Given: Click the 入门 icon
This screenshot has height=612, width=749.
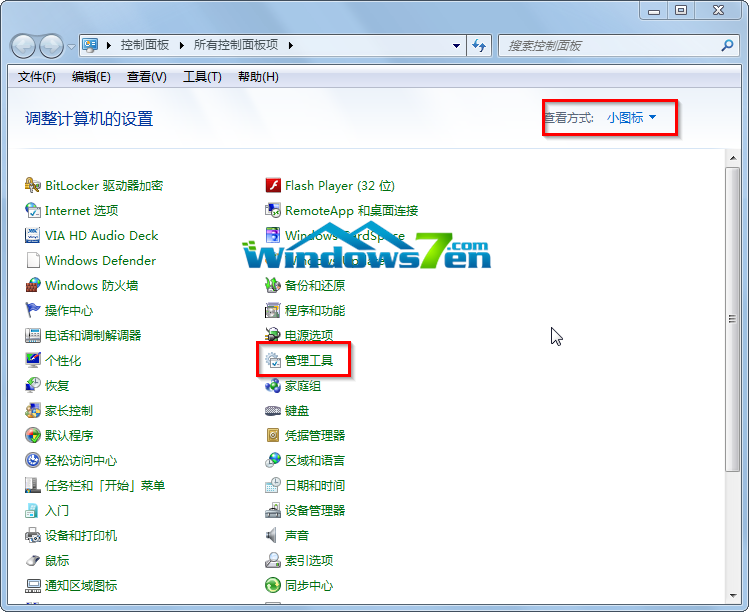Looking at the screenshot, I should (x=32, y=510).
